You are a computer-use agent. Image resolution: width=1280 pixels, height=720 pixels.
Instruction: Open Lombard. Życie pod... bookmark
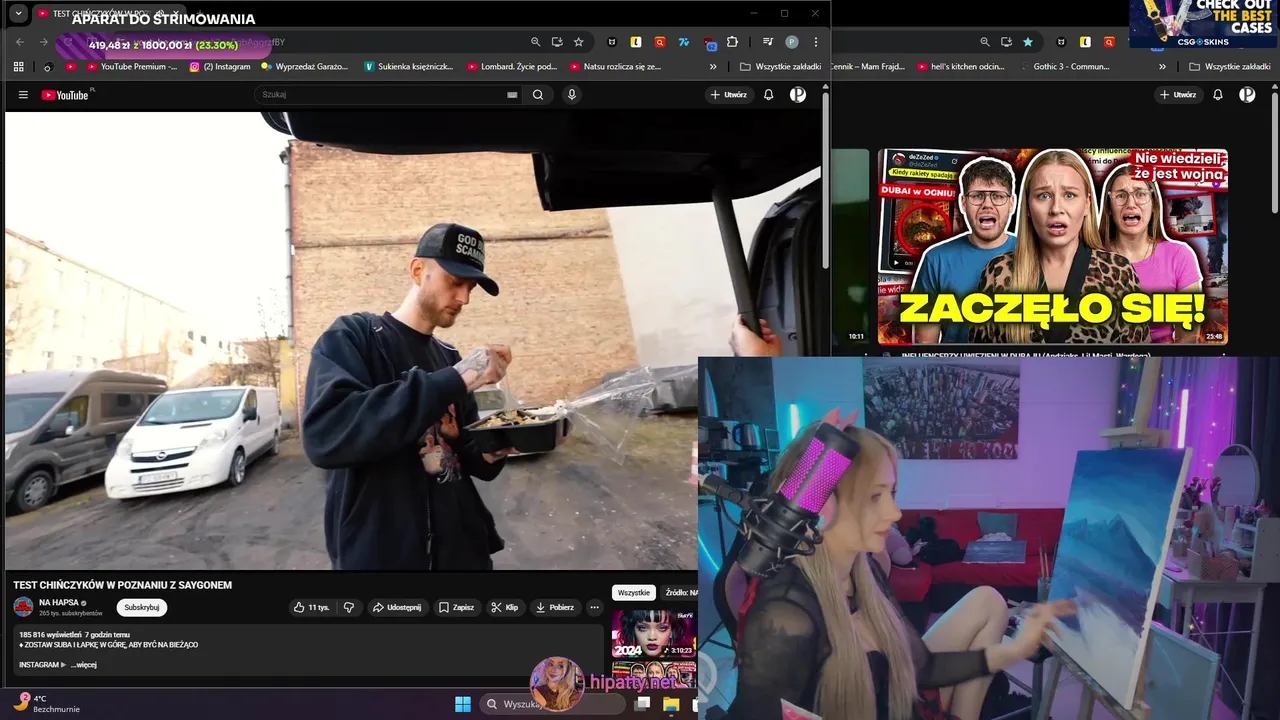click(x=512, y=67)
